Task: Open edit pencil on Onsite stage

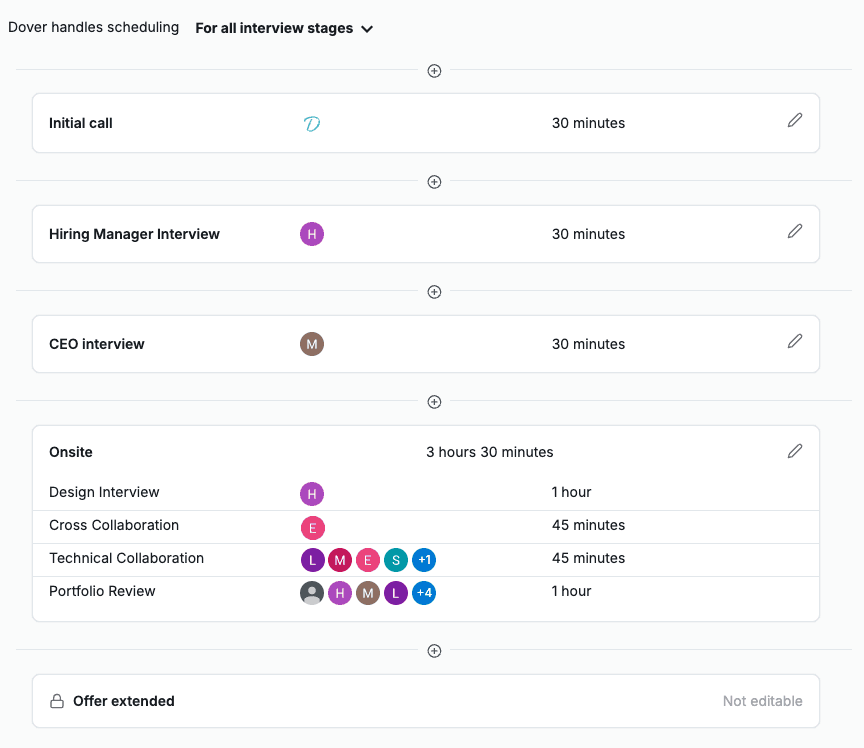Action: [x=795, y=451]
